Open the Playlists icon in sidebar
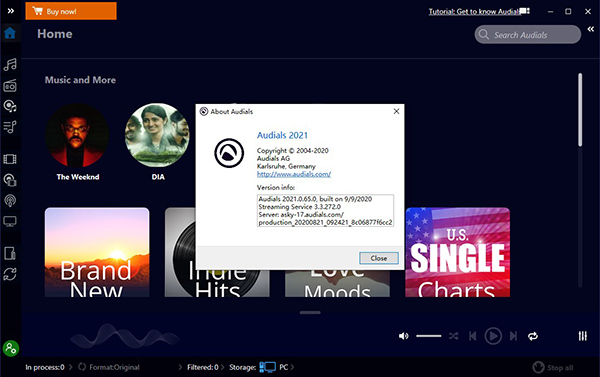The image size is (600, 377). coord(10,127)
